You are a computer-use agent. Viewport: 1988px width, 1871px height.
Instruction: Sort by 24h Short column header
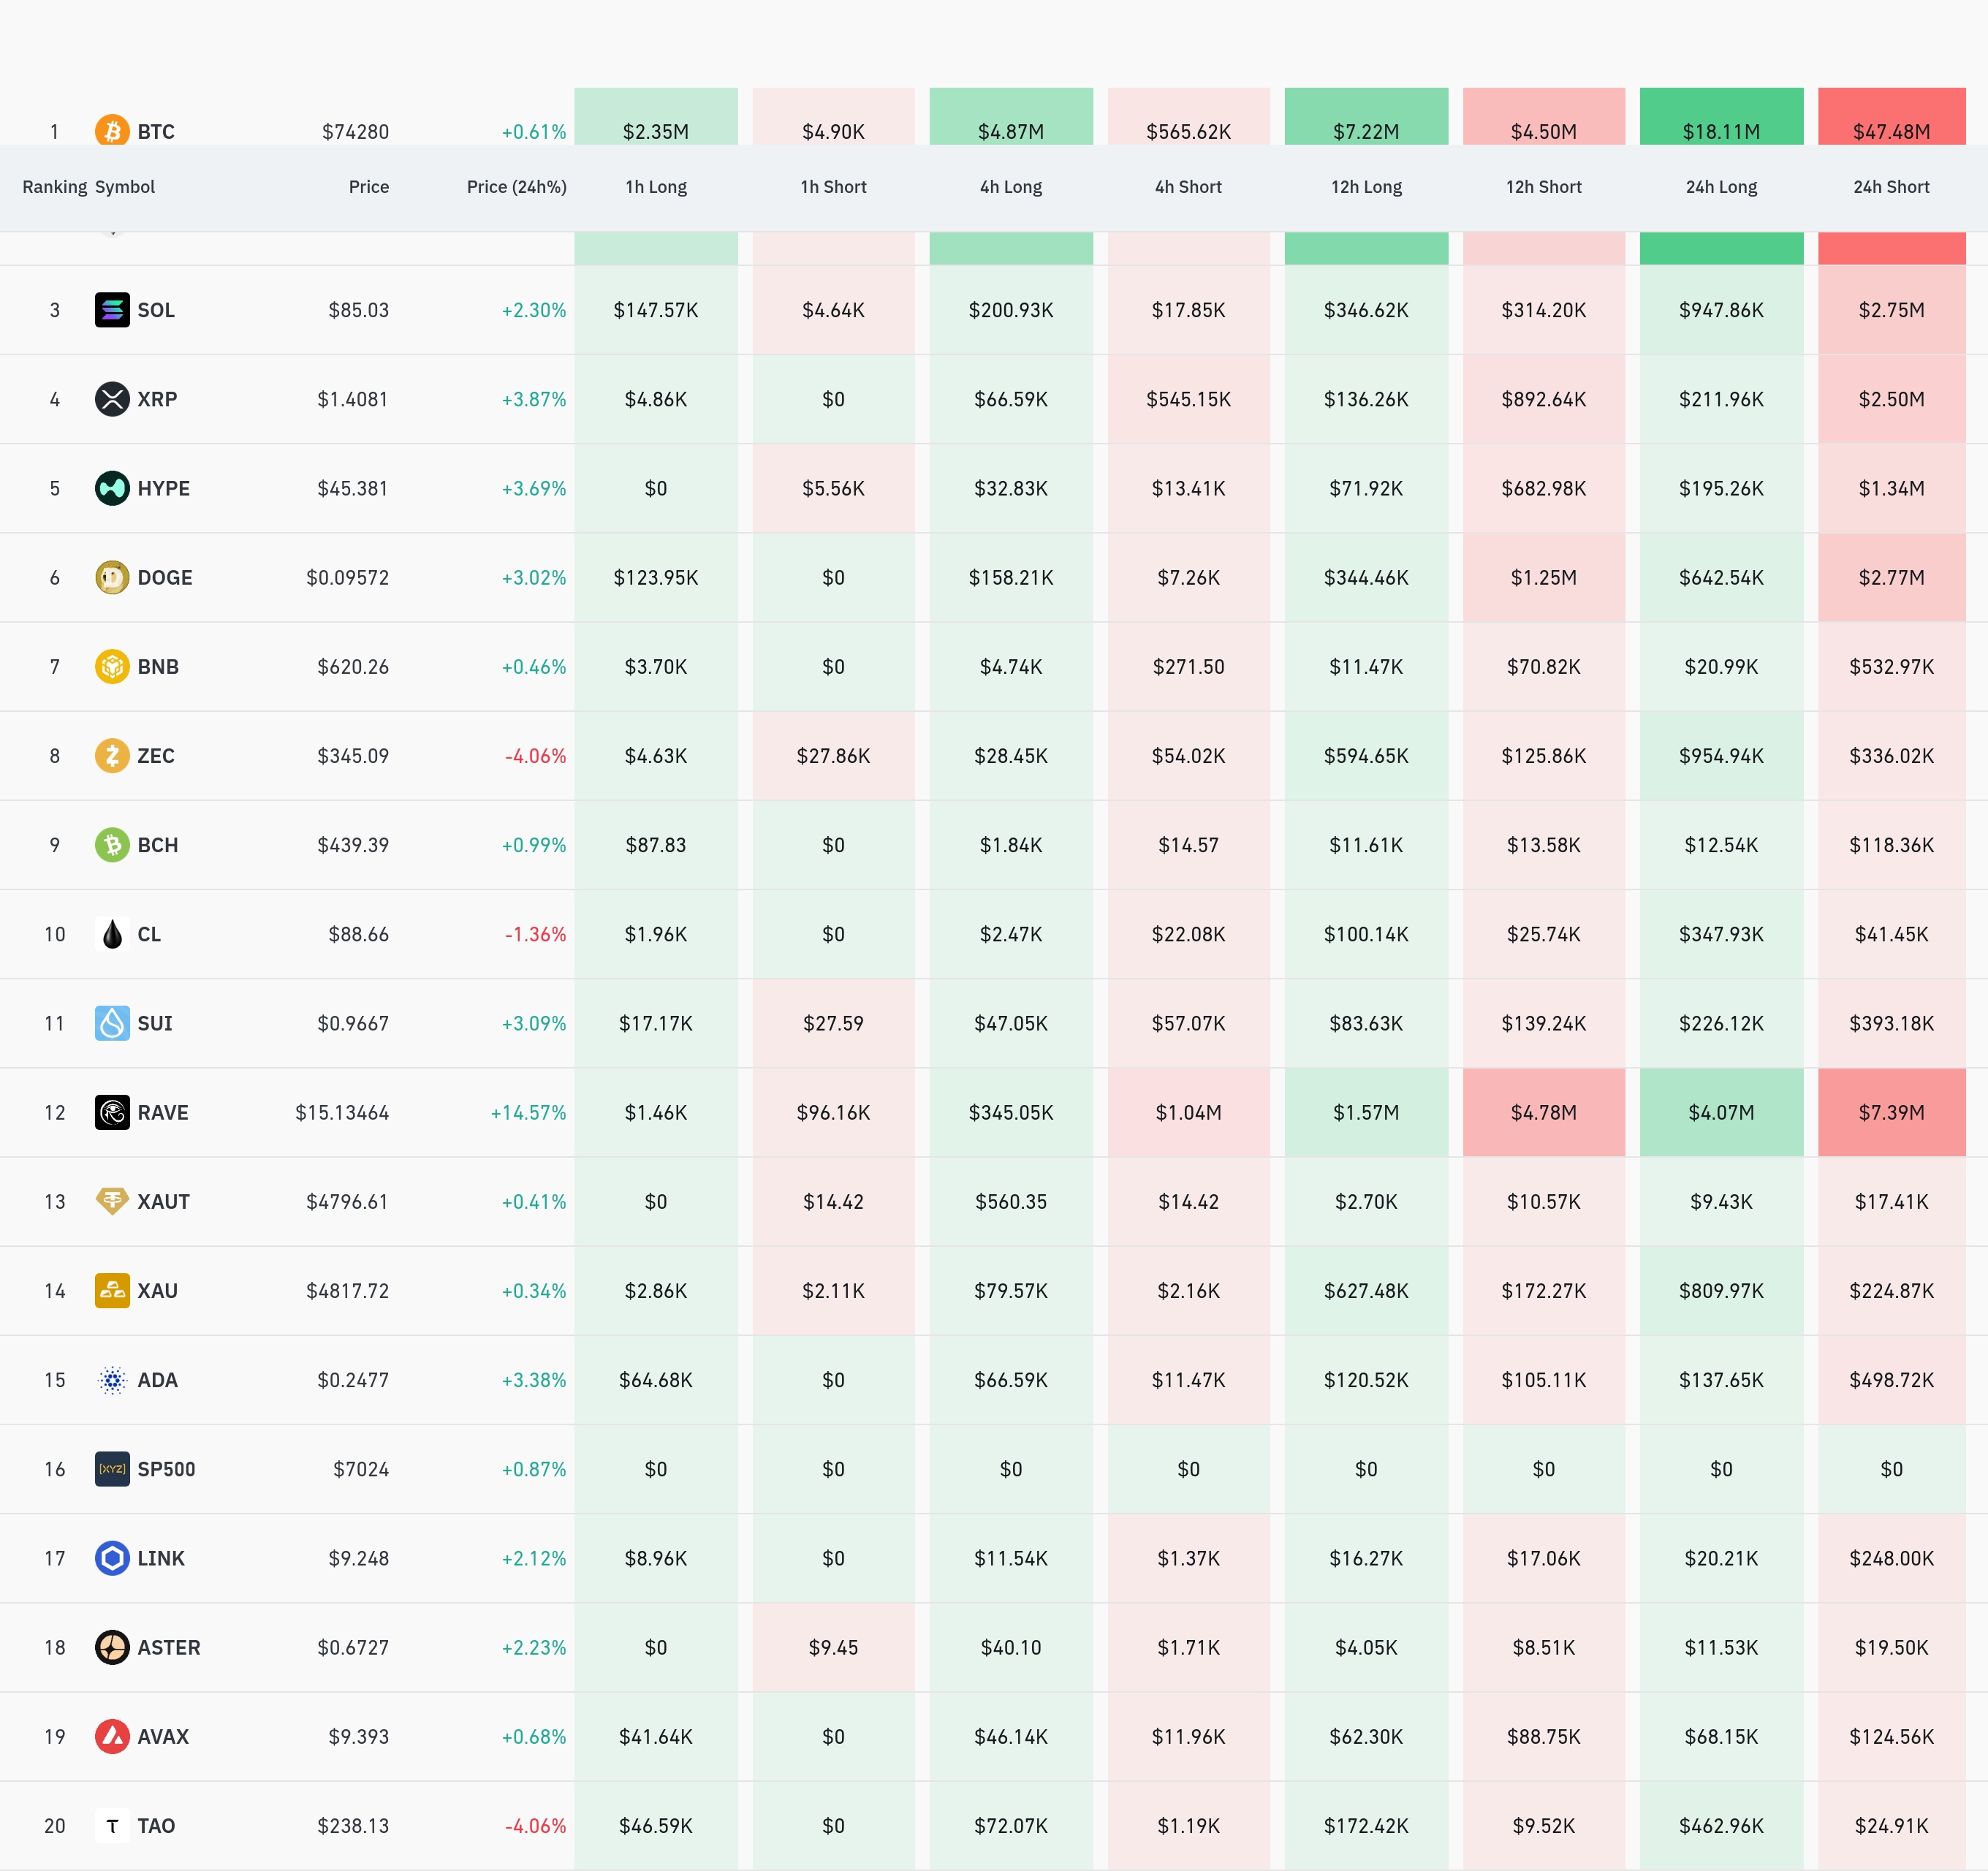click(1890, 187)
